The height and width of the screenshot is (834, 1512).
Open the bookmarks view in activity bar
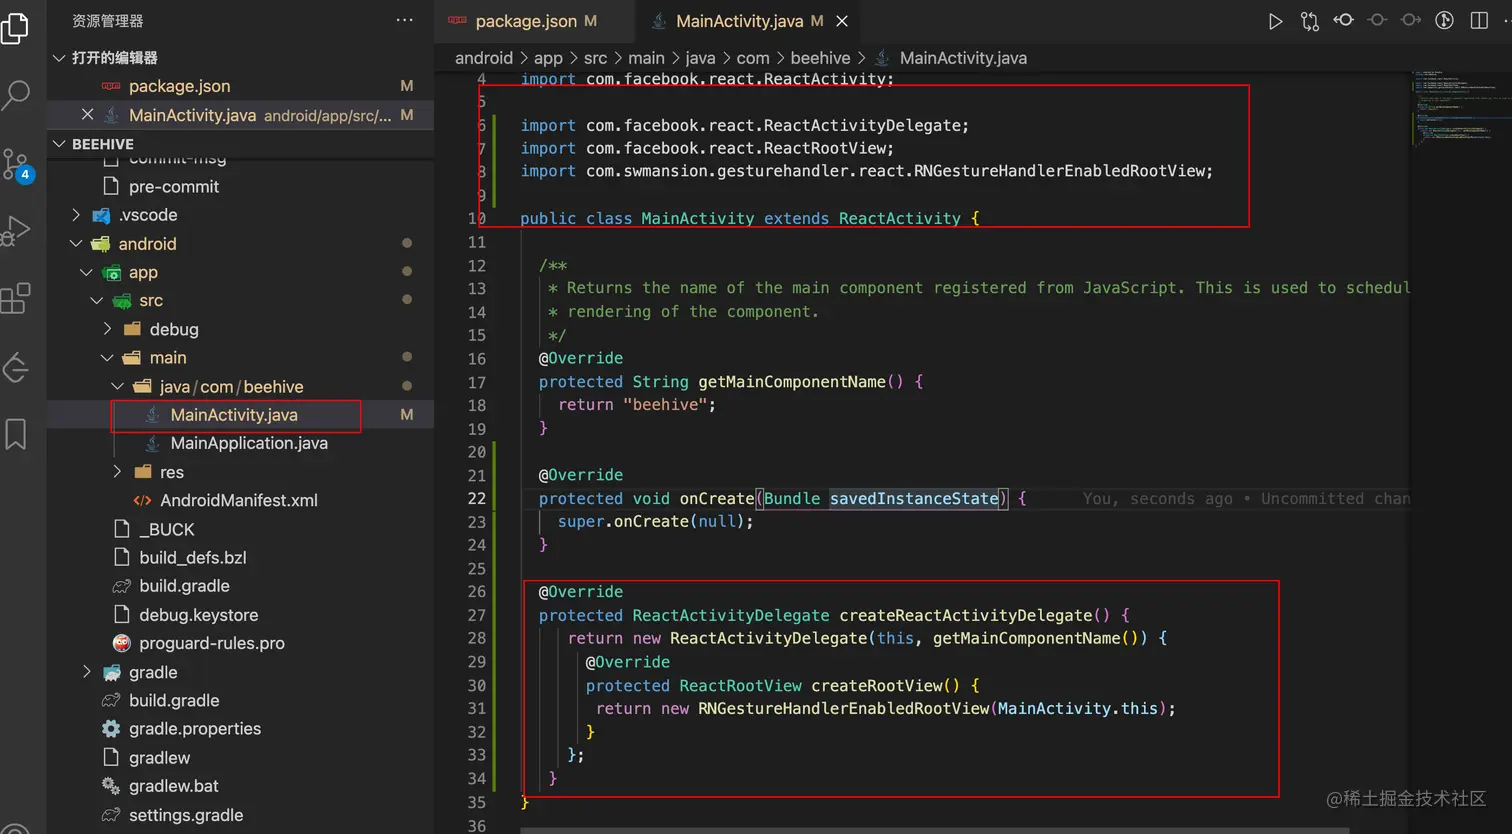(15, 434)
